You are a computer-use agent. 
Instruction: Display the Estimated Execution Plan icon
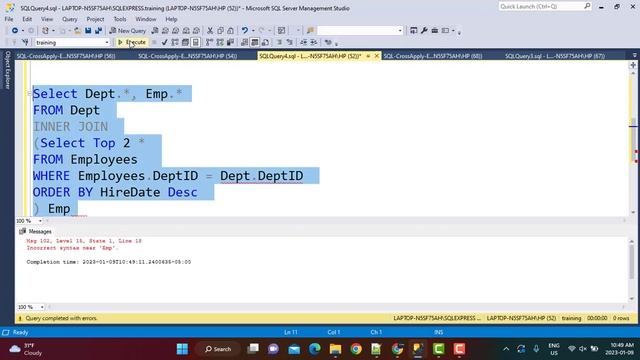coord(175,42)
